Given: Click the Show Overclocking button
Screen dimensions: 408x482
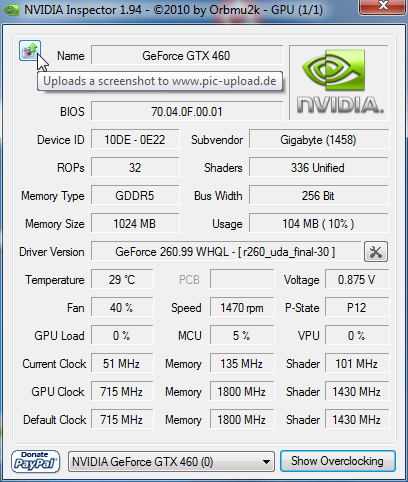Looking at the screenshot, I should point(338,461).
